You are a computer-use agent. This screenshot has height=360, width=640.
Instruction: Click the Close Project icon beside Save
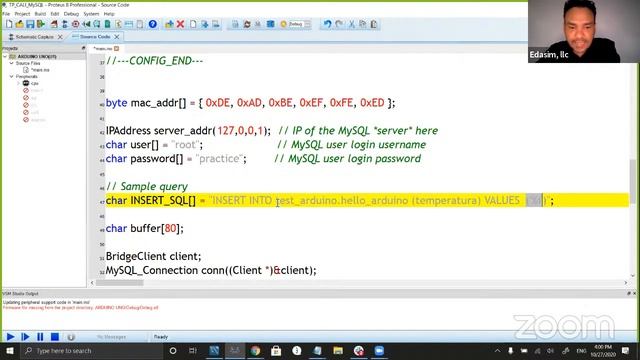40,24
